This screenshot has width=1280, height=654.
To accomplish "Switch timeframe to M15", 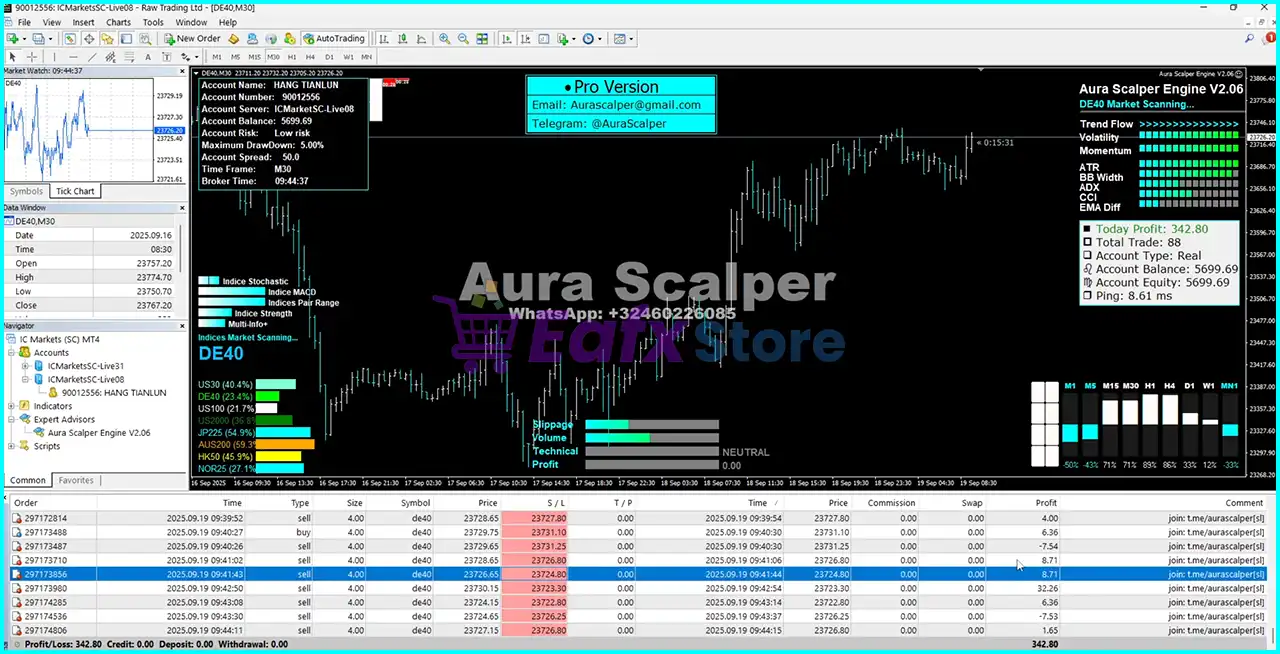I will coord(254,57).
